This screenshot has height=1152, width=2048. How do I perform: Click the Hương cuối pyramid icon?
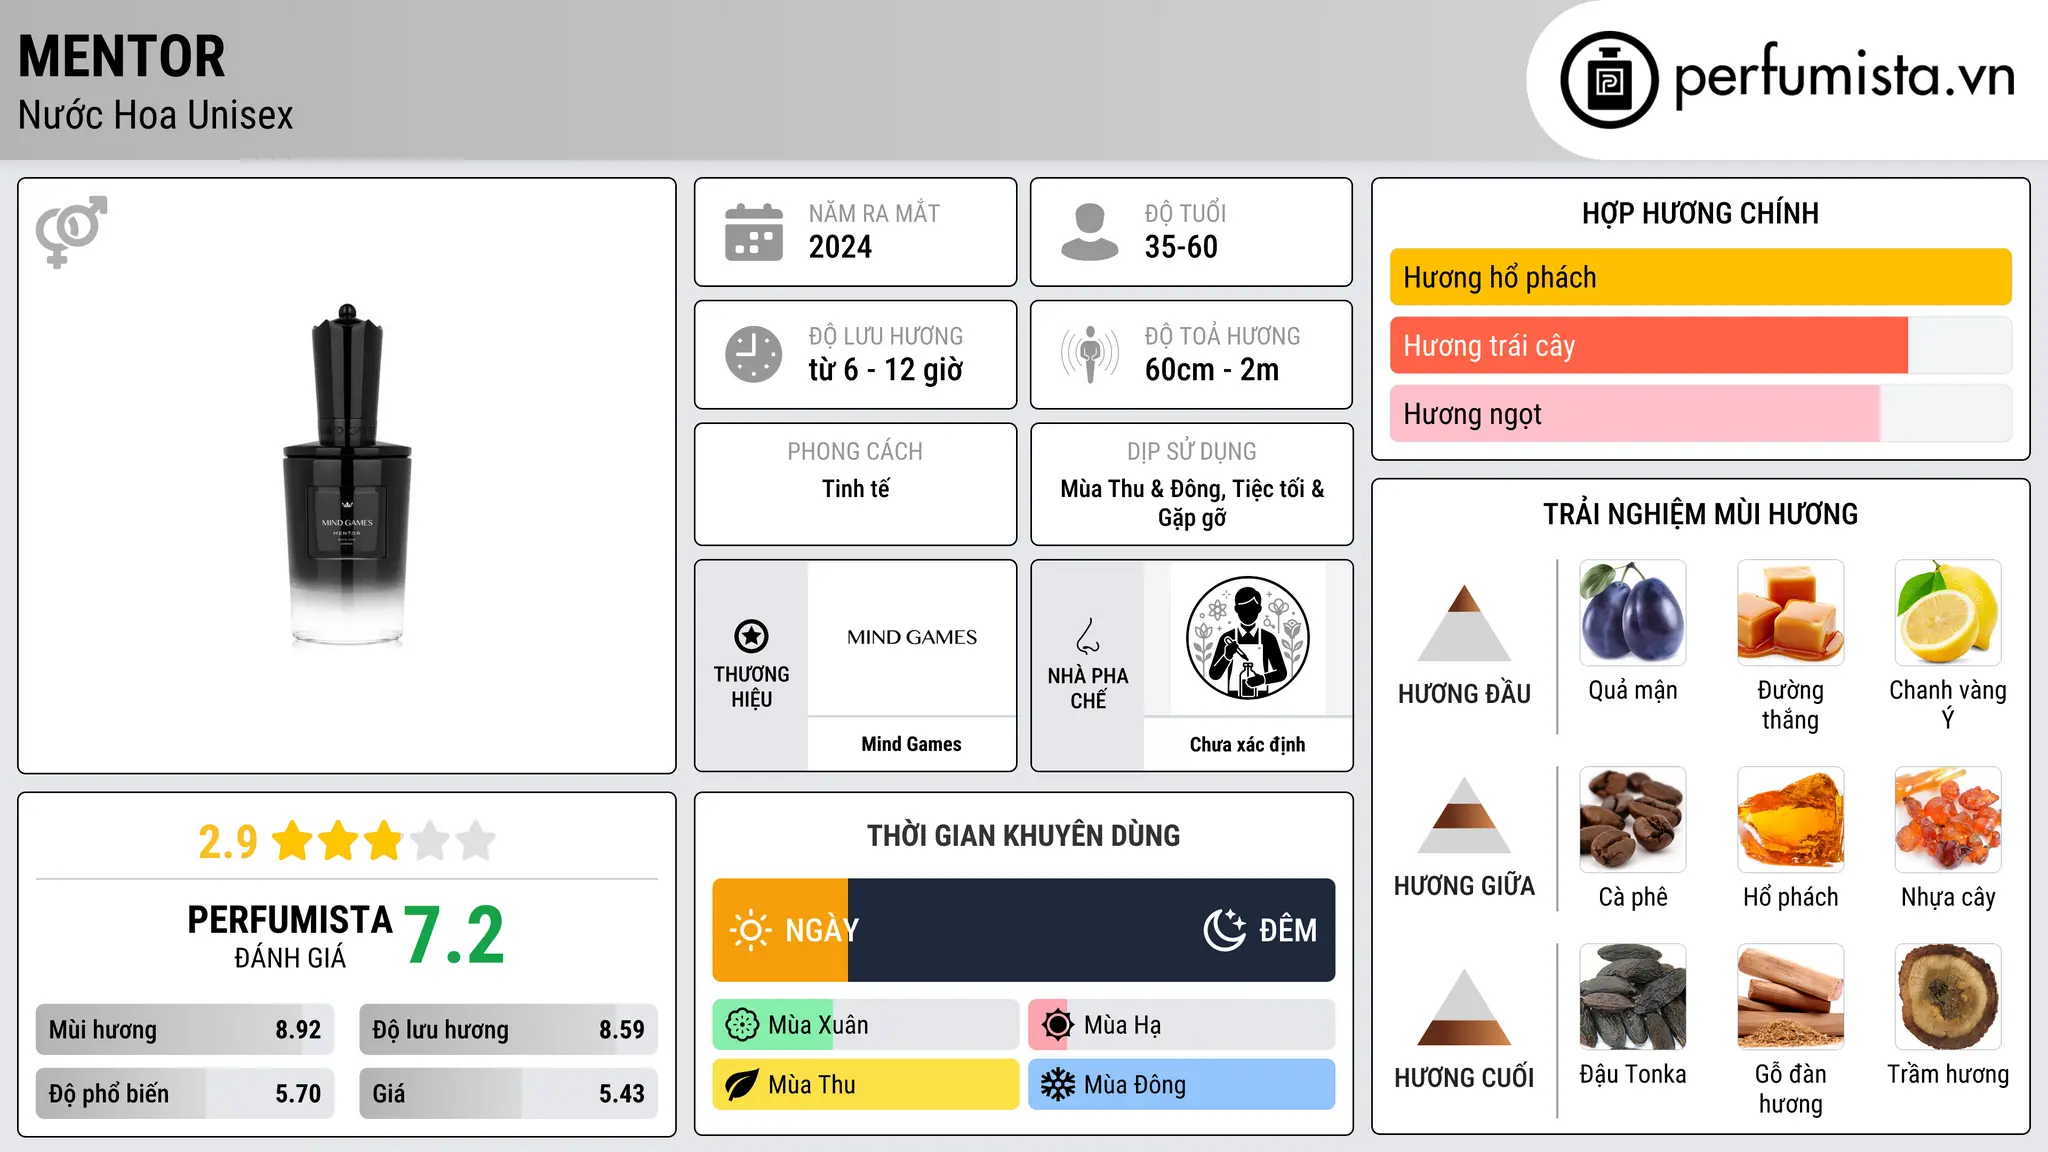pyautogui.click(x=1464, y=1007)
